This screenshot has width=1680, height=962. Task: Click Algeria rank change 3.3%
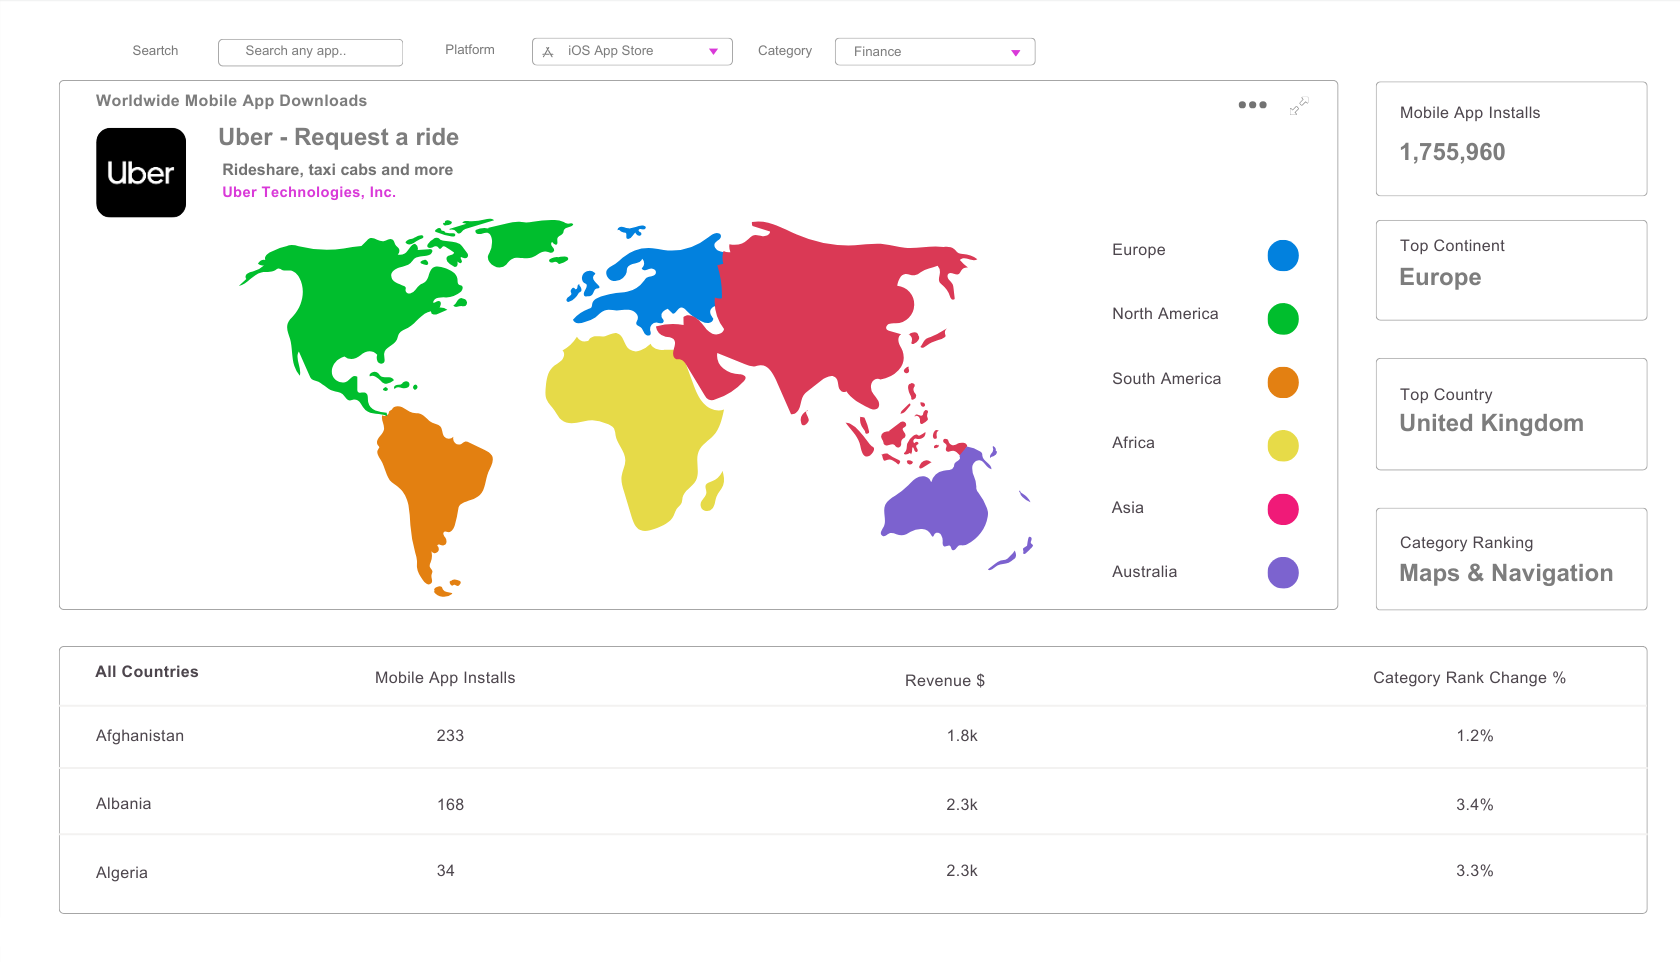click(x=1475, y=871)
